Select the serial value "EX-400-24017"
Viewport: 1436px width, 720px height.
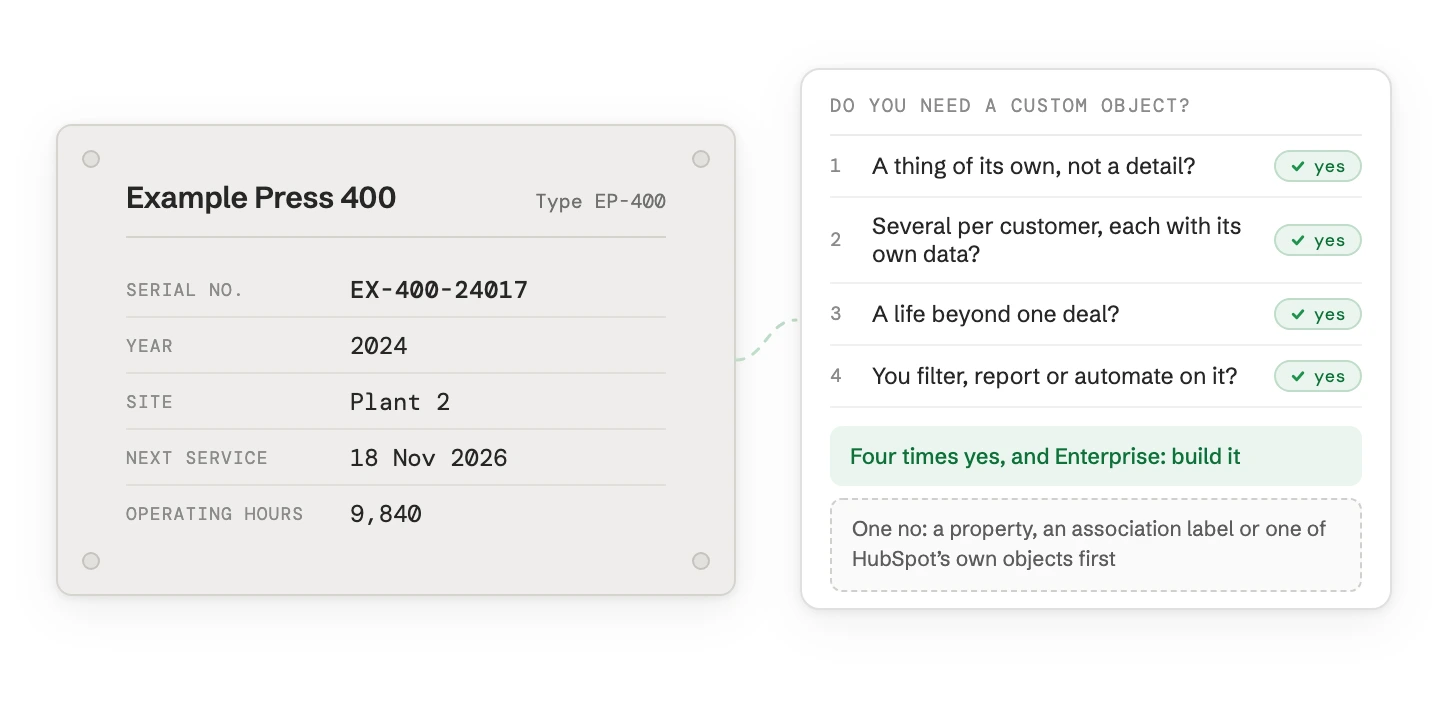439,290
